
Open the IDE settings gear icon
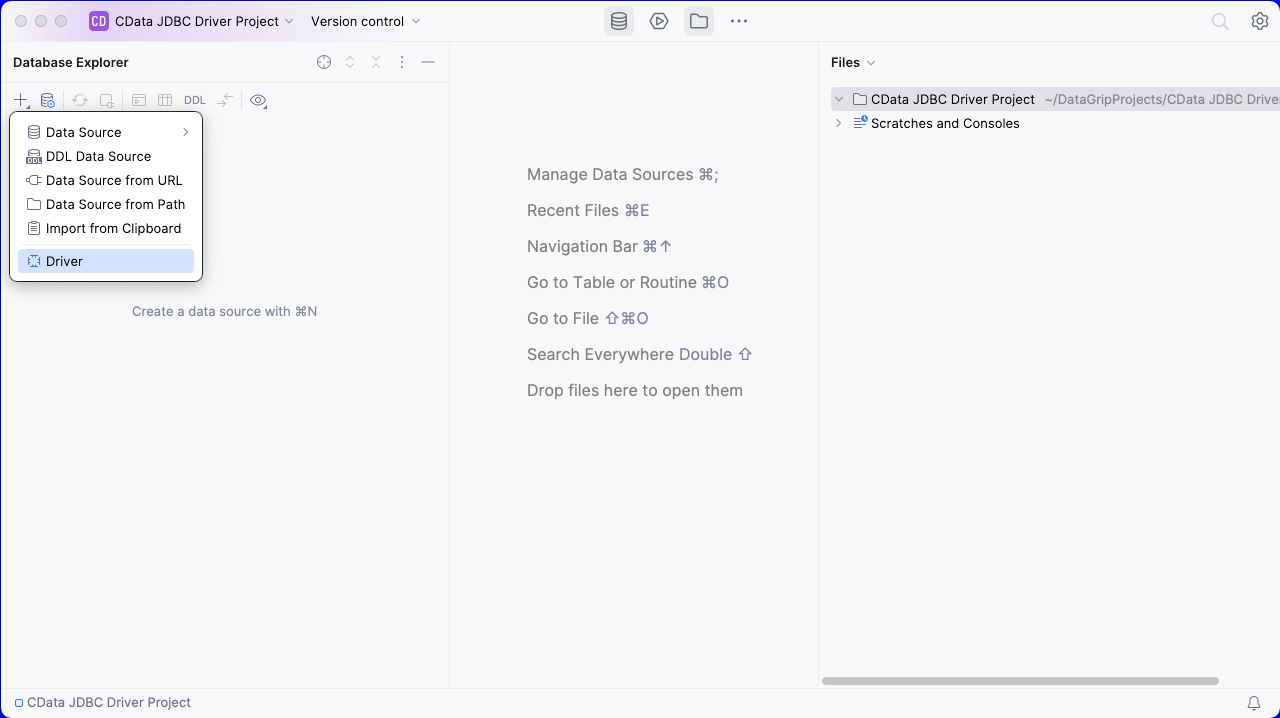(1260, 21)
